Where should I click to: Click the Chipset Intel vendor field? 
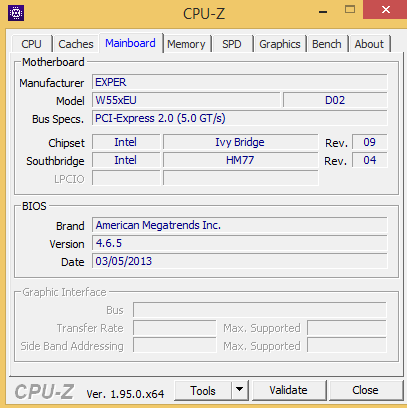pos(126,142)
